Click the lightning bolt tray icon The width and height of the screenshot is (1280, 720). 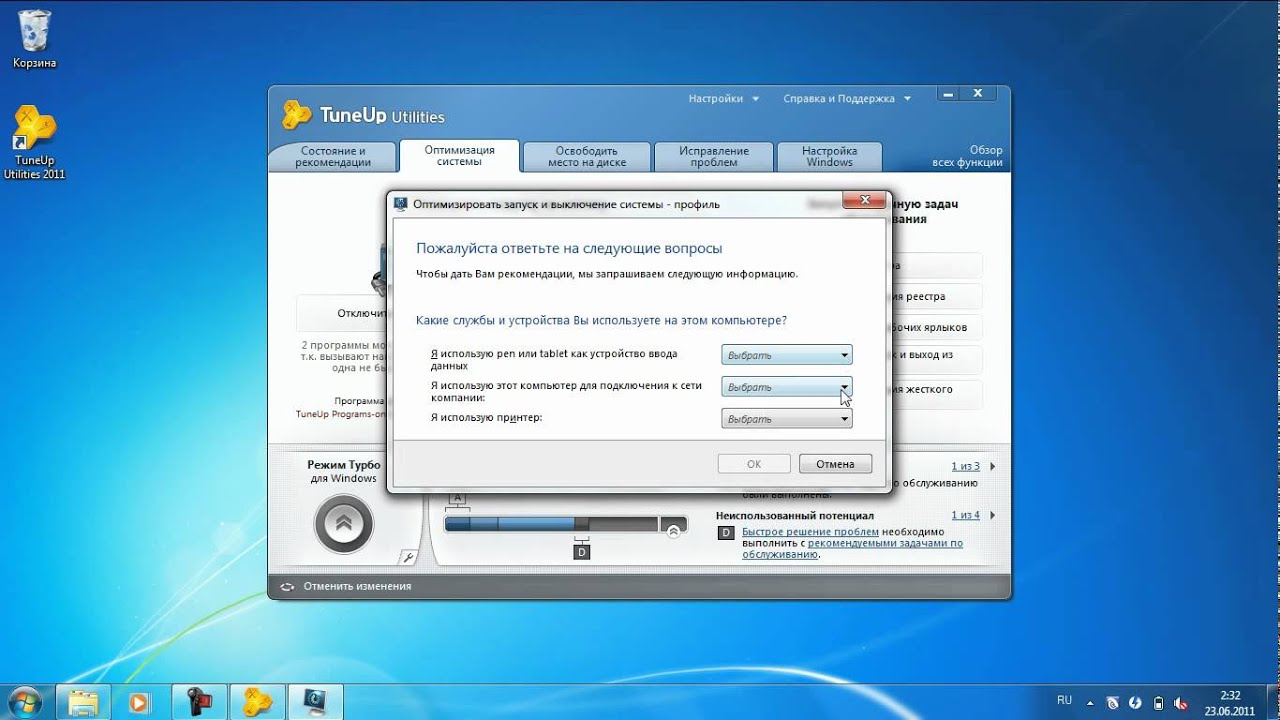pyautogui.click(x=1136, y=702)
